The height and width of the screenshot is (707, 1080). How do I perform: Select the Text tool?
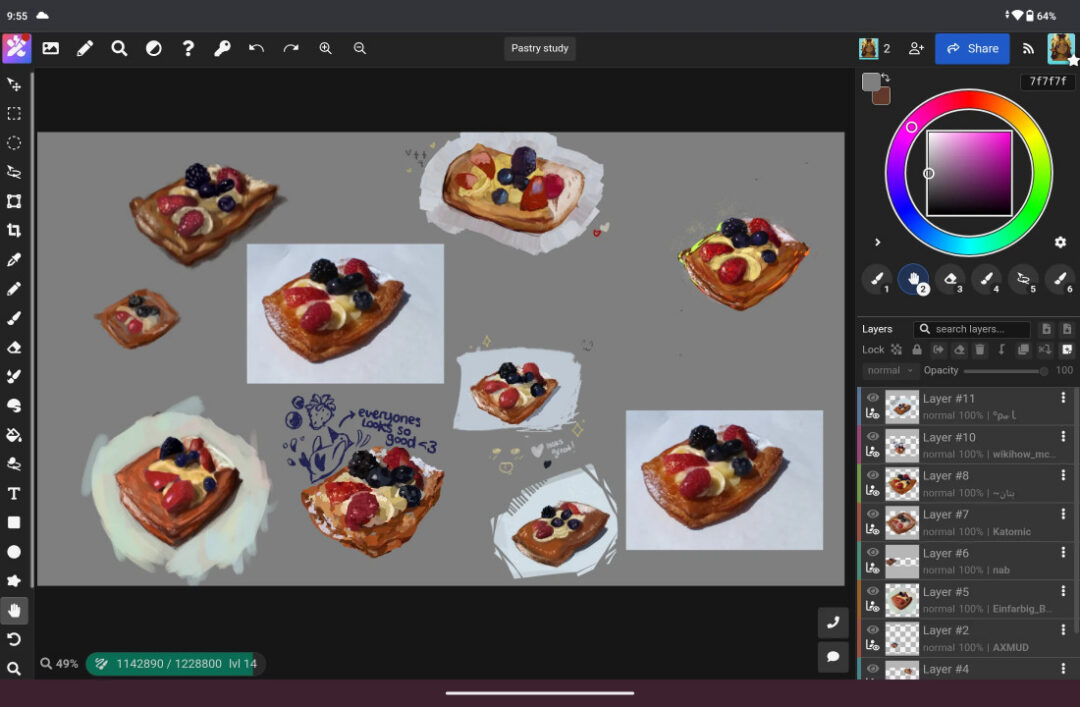click(14, 493)
